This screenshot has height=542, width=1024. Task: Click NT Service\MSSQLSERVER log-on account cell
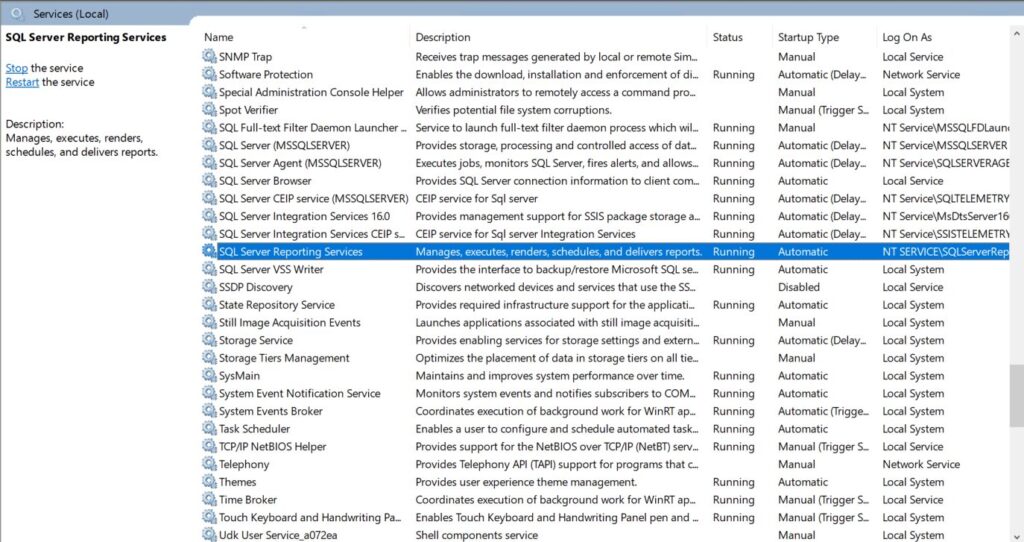pyautogui.click(x=945, y=145)
